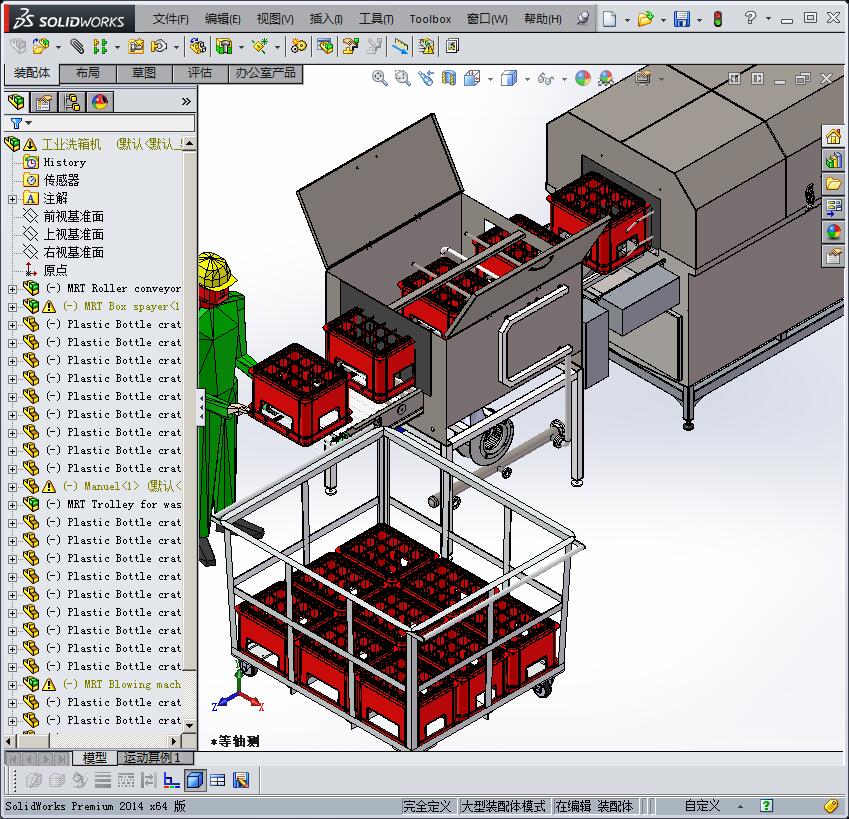Select the Zoom to Fit tool
849x819 pixels.
(378, 77)
